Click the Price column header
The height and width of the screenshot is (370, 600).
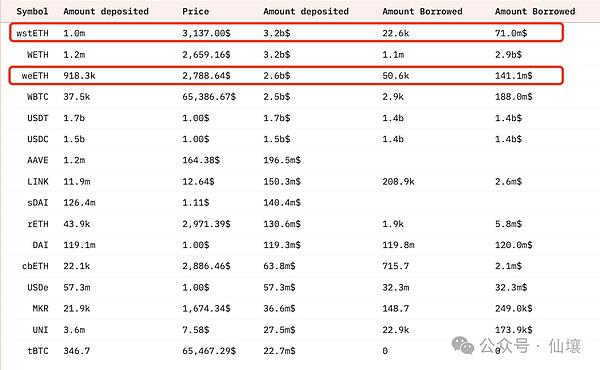tap(196, 11)
